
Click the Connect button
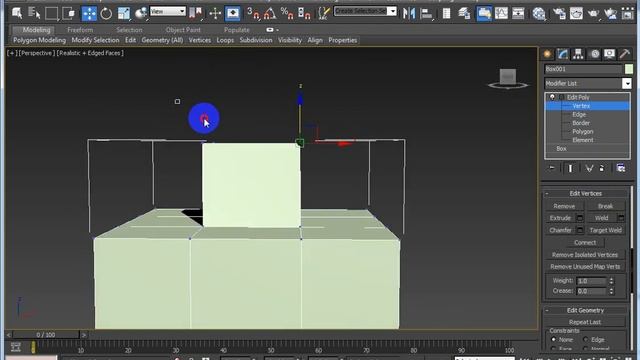585,242
